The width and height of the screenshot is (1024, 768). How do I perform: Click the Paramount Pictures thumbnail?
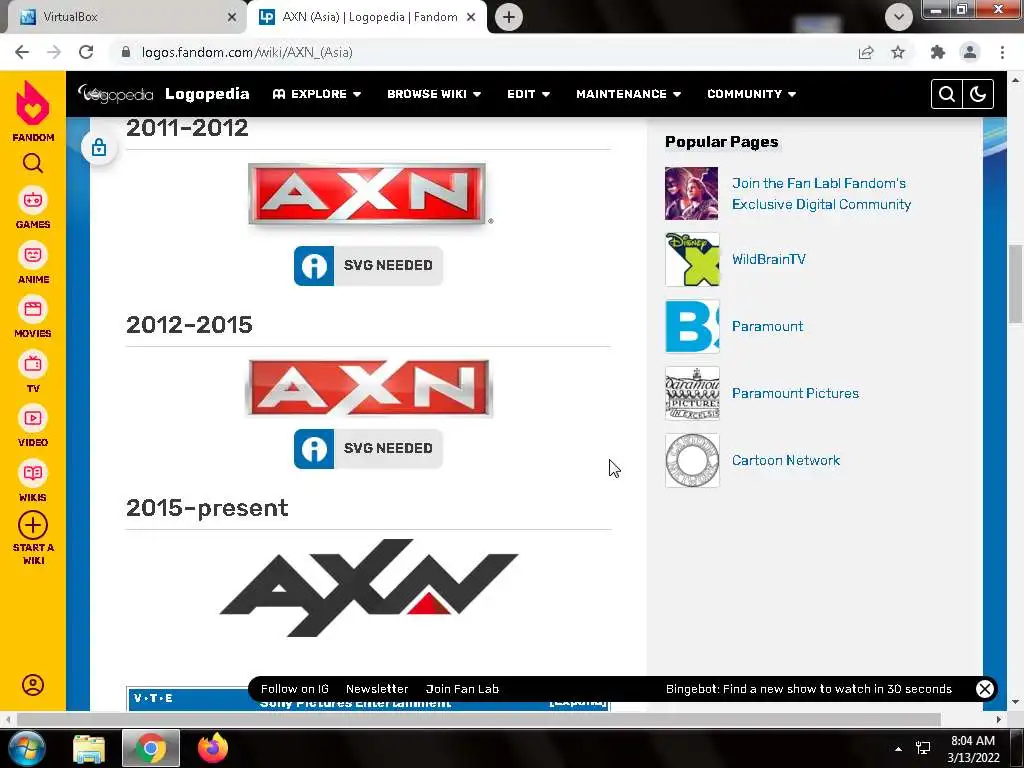click(x=692, y=393)
